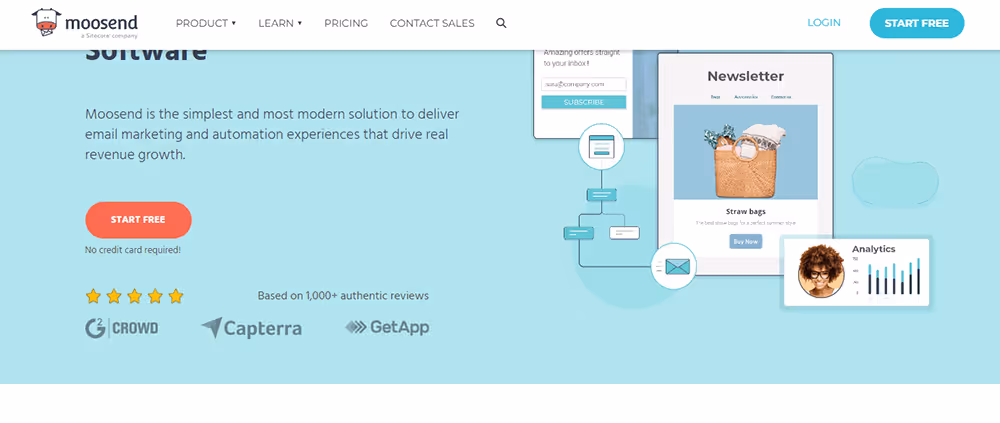
Task: Expand the LEARN dropdown menu
Action: click(280, 23)
